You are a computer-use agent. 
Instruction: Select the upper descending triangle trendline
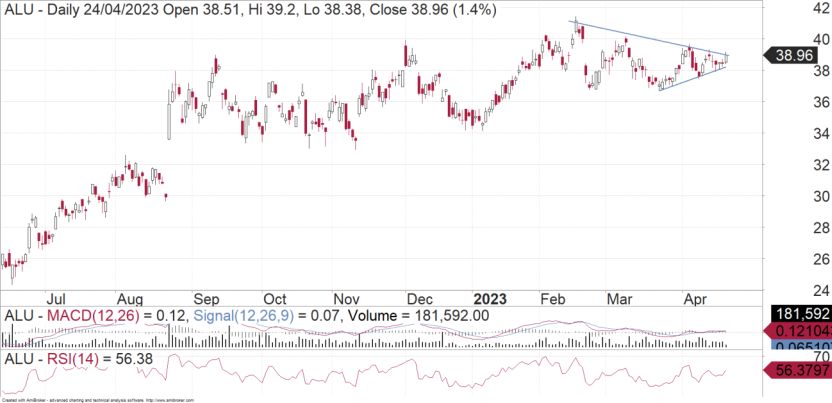(649, 38)
